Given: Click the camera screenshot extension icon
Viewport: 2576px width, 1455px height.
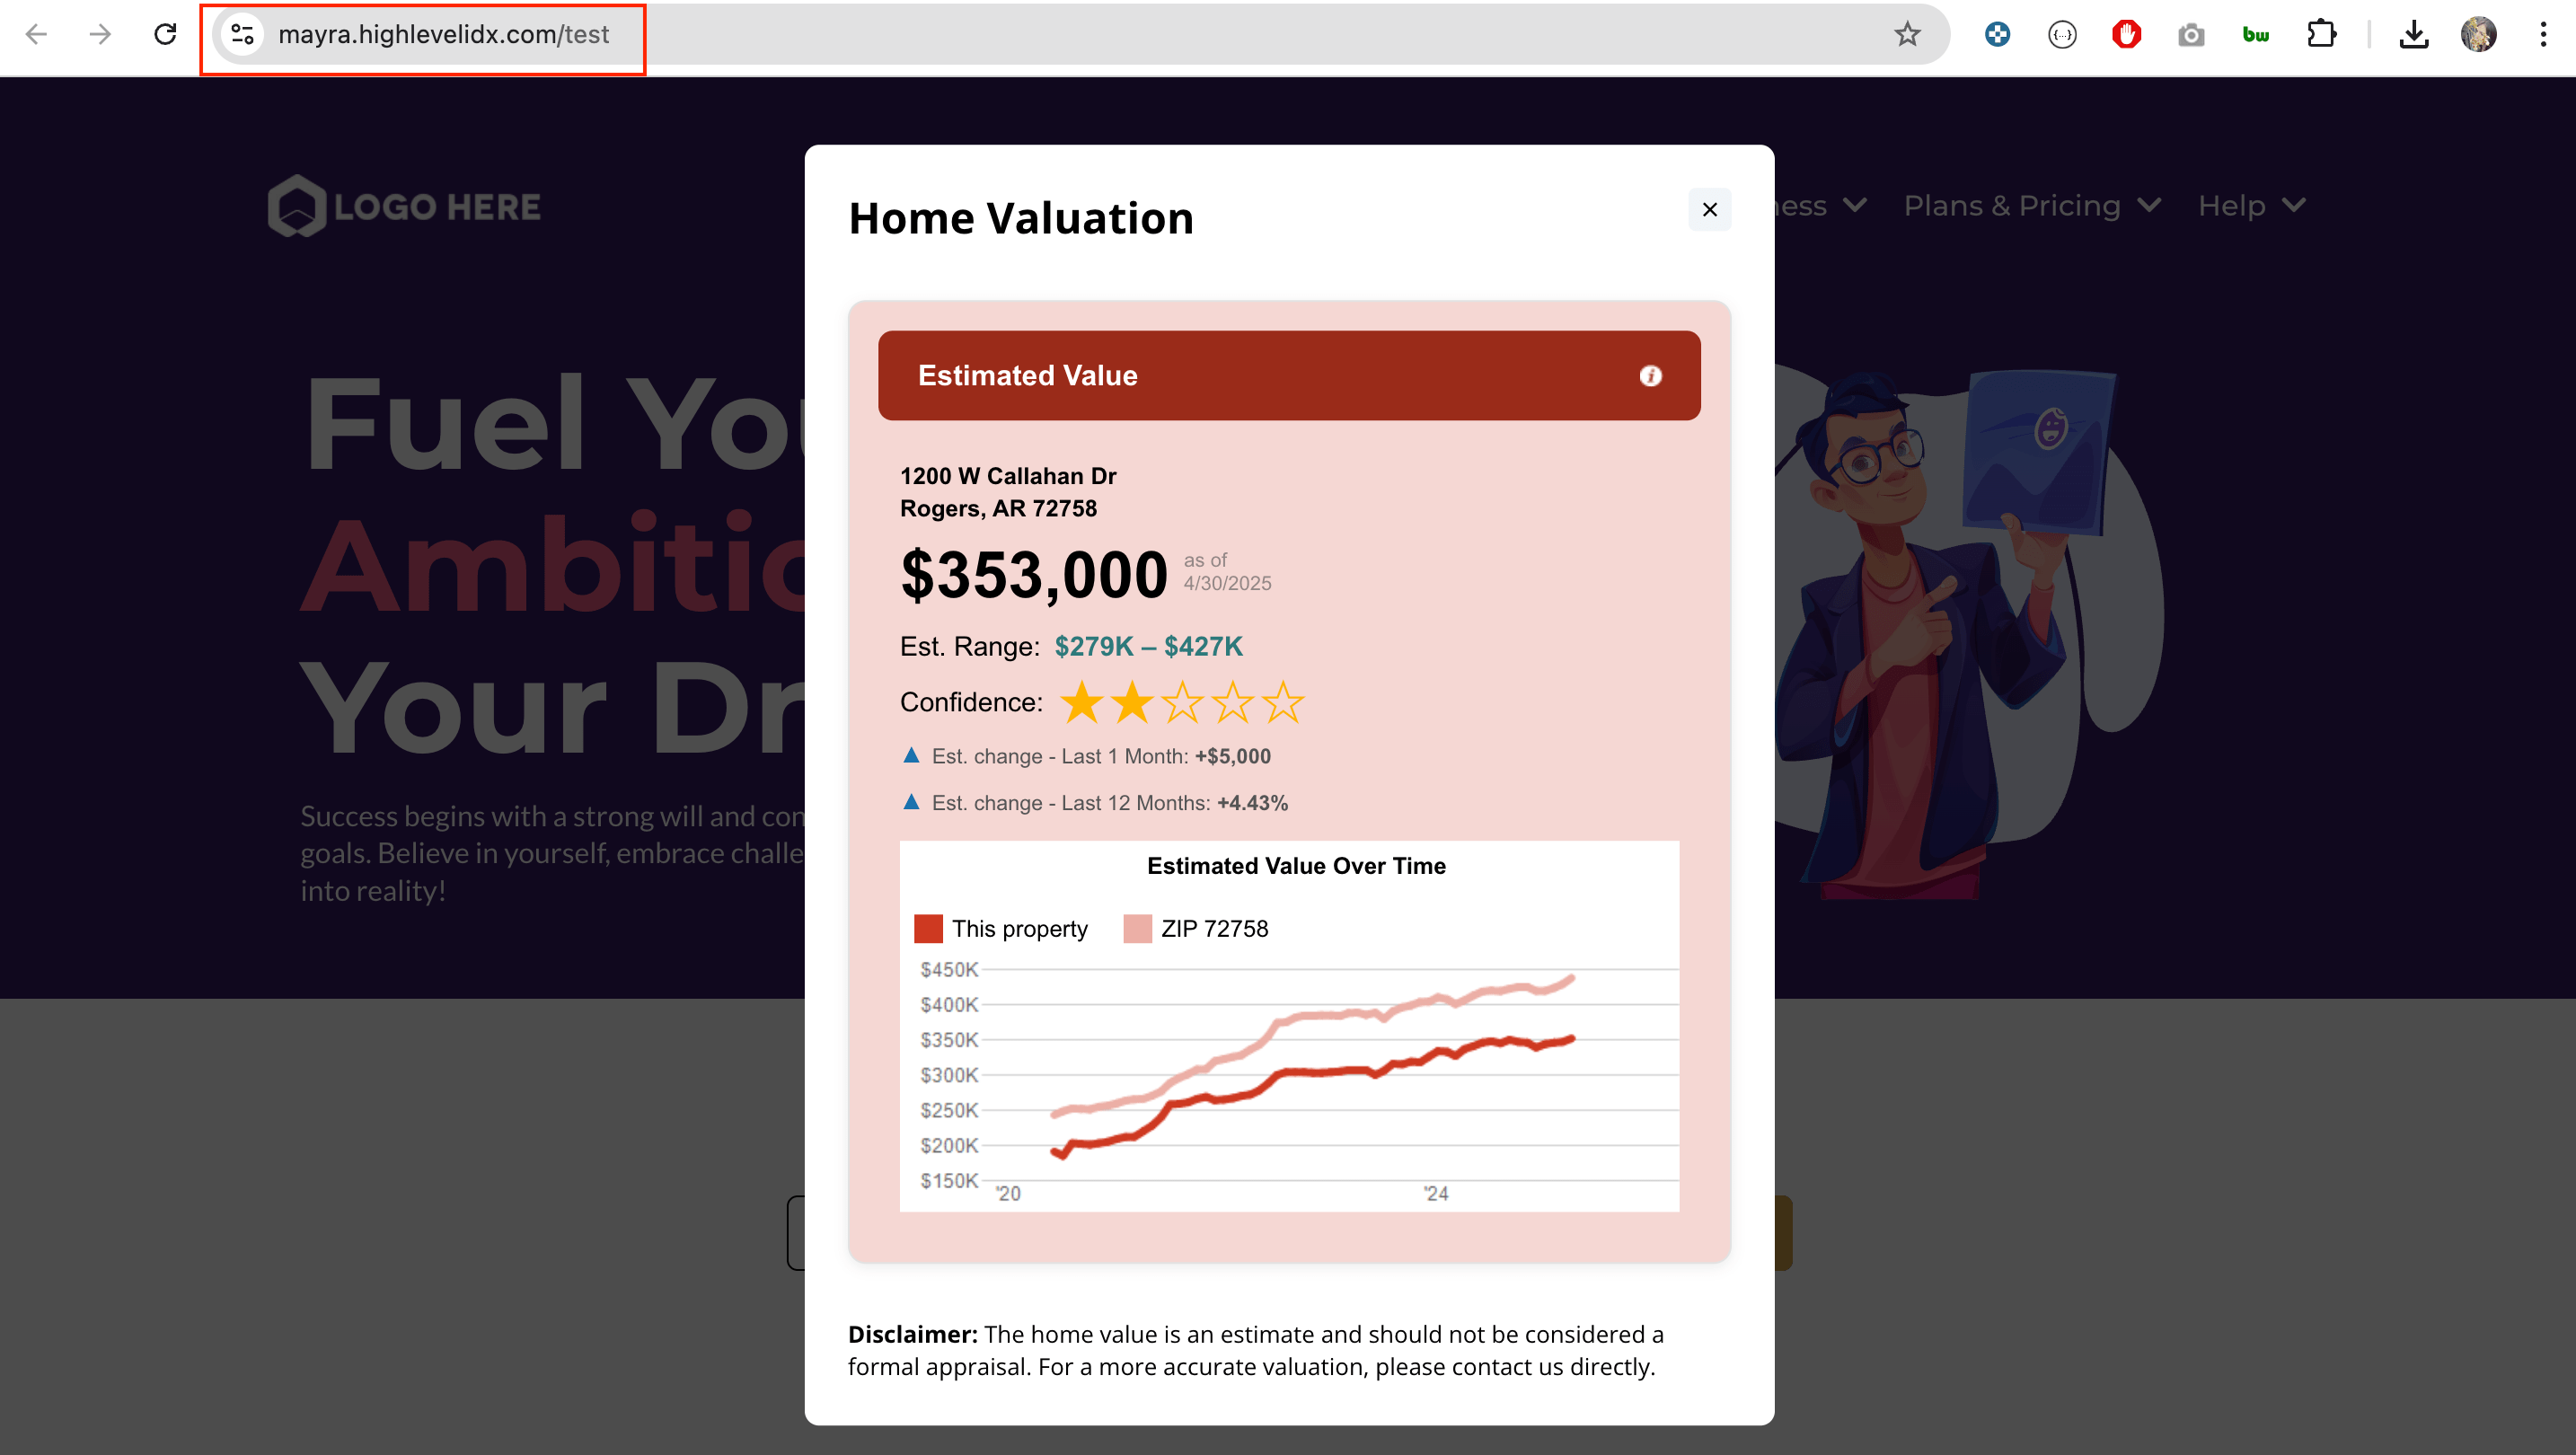Looking at the screenshot, I should 2190,34.
